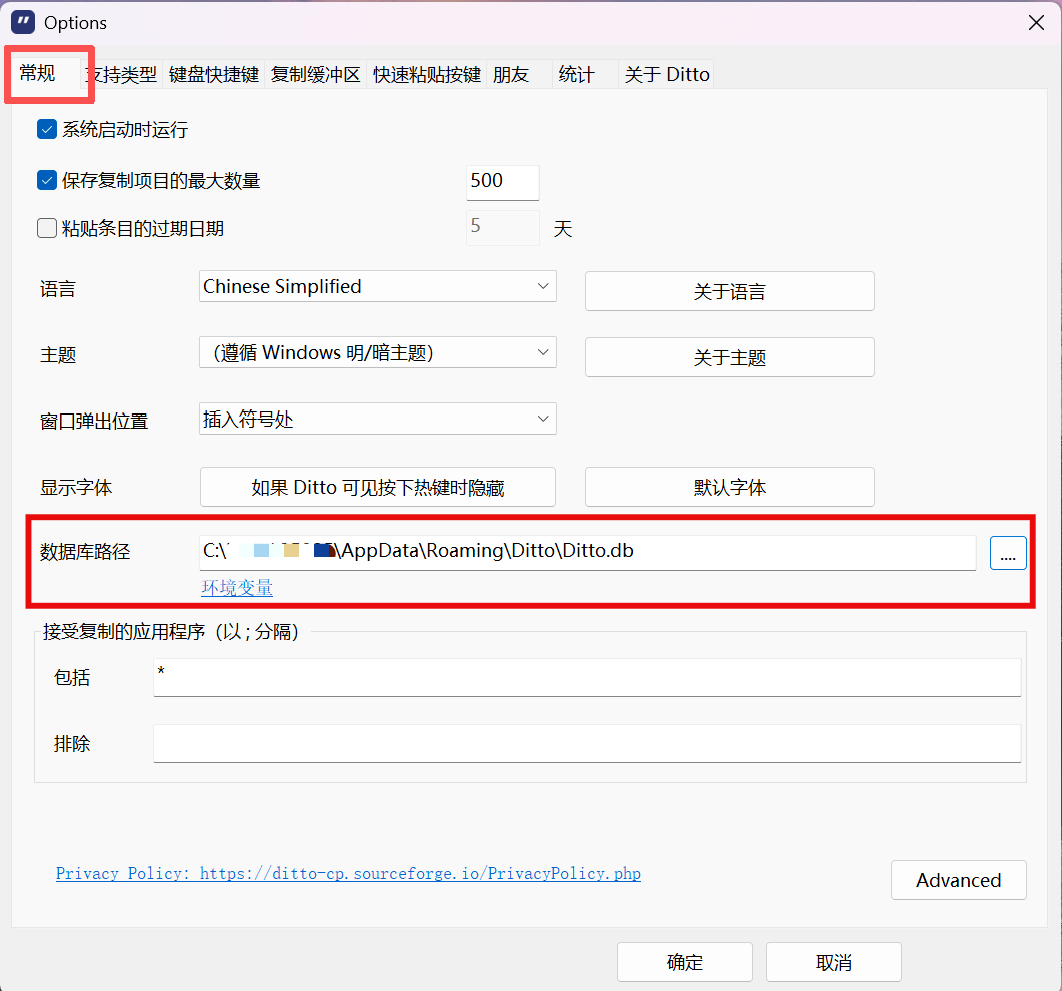Click the 数据库路径 text field
The image size is (1062, 991).
click(x=587, y=553)
